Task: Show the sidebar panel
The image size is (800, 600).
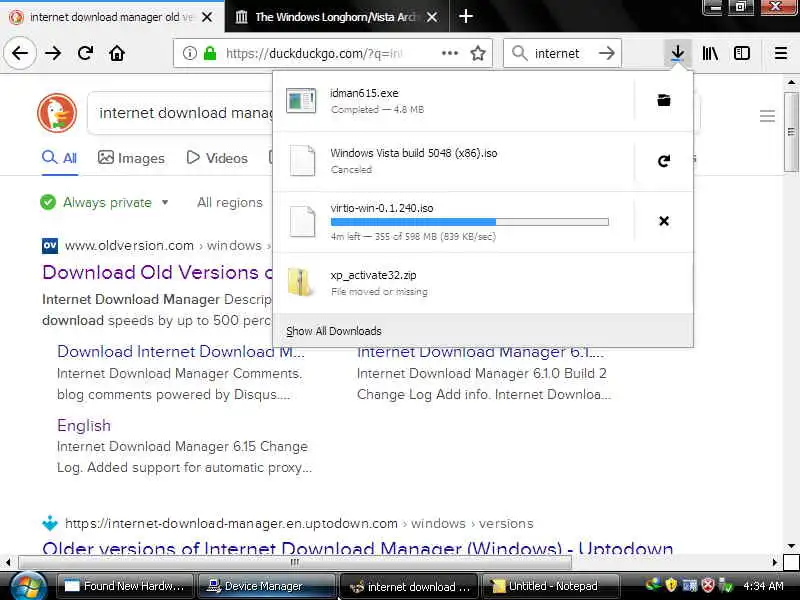Action: point(742,53)
